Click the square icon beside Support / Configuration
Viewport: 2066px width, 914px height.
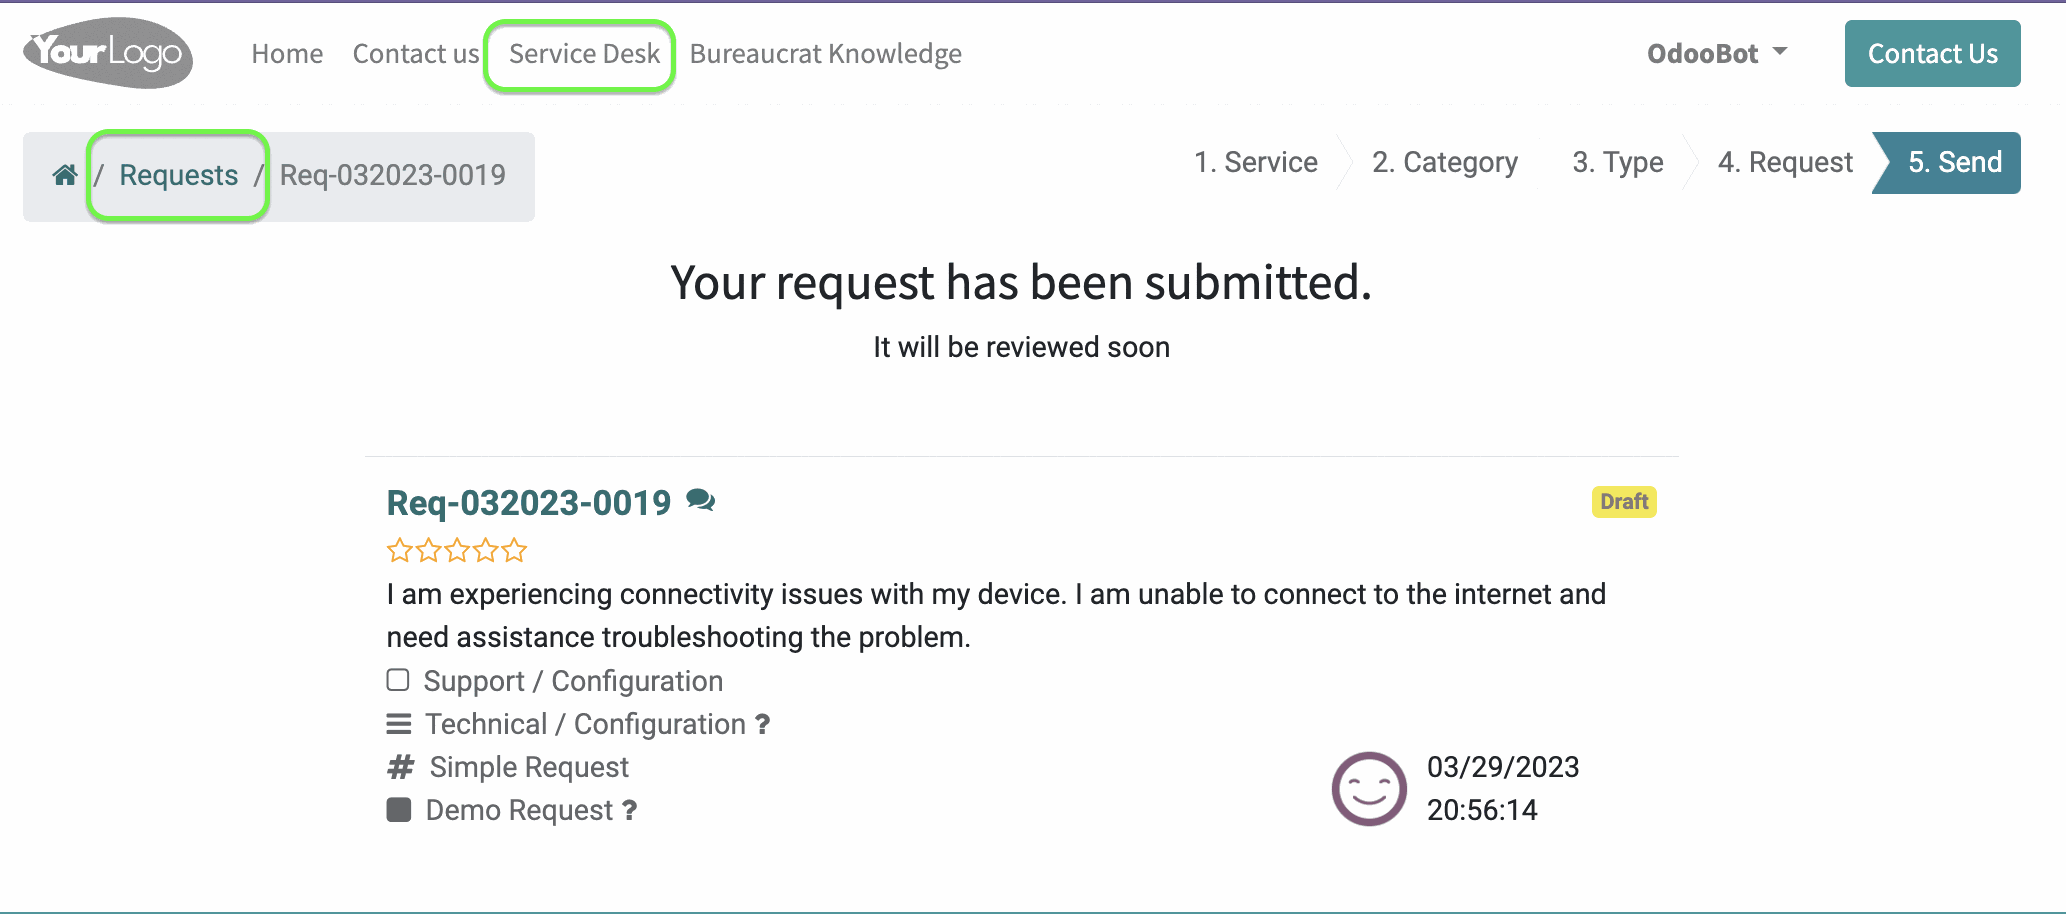(398, 680)
